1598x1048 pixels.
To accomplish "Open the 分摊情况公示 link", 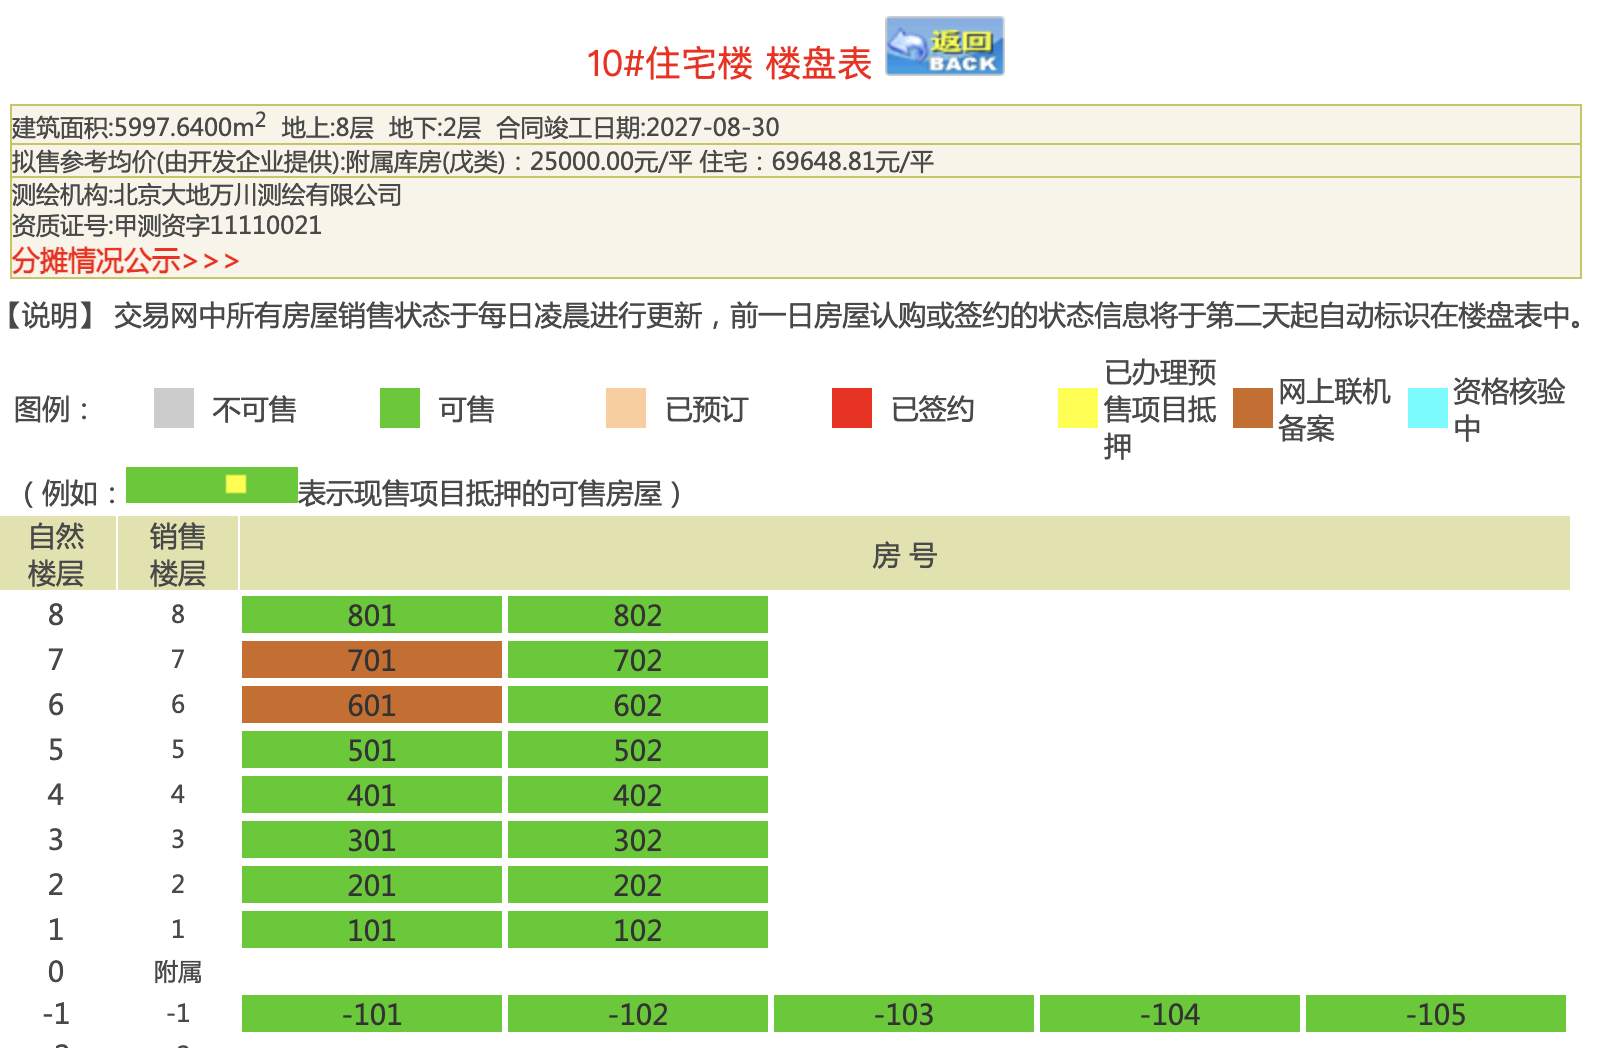I will click(125, 261).
